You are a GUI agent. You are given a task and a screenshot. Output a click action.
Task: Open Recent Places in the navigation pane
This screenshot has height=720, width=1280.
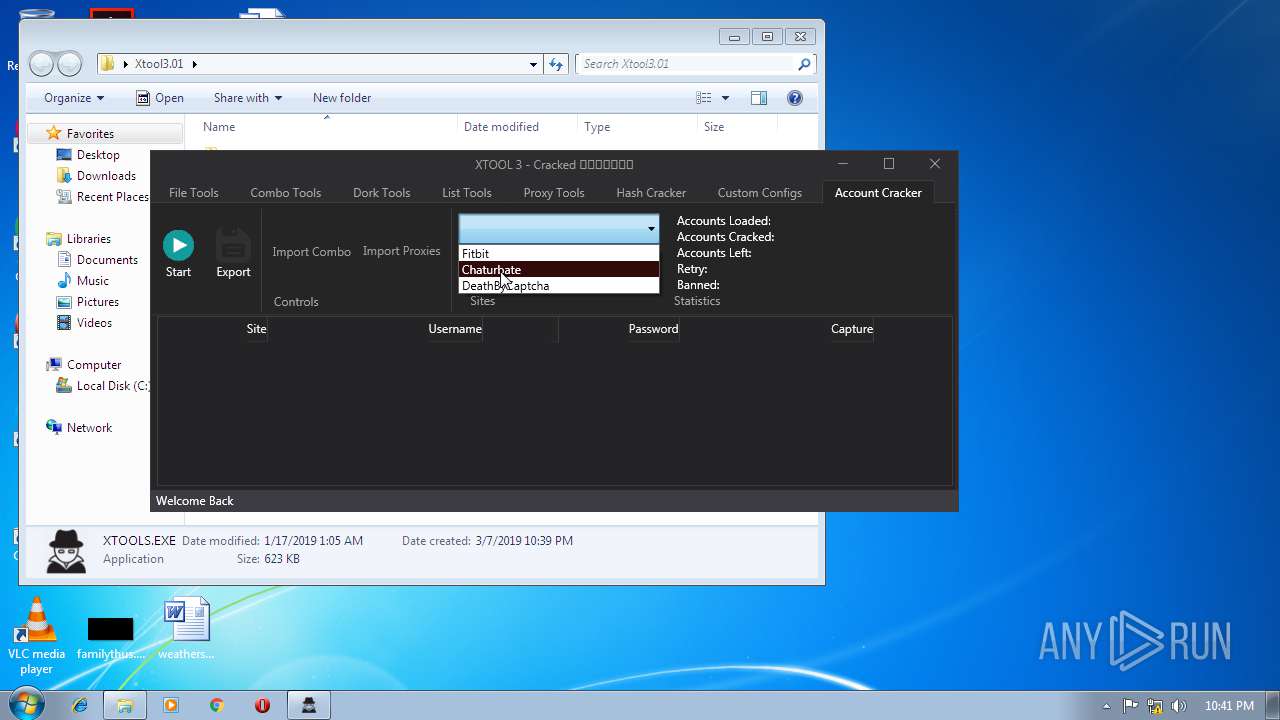pyautogui.click(x=112, y=197)
